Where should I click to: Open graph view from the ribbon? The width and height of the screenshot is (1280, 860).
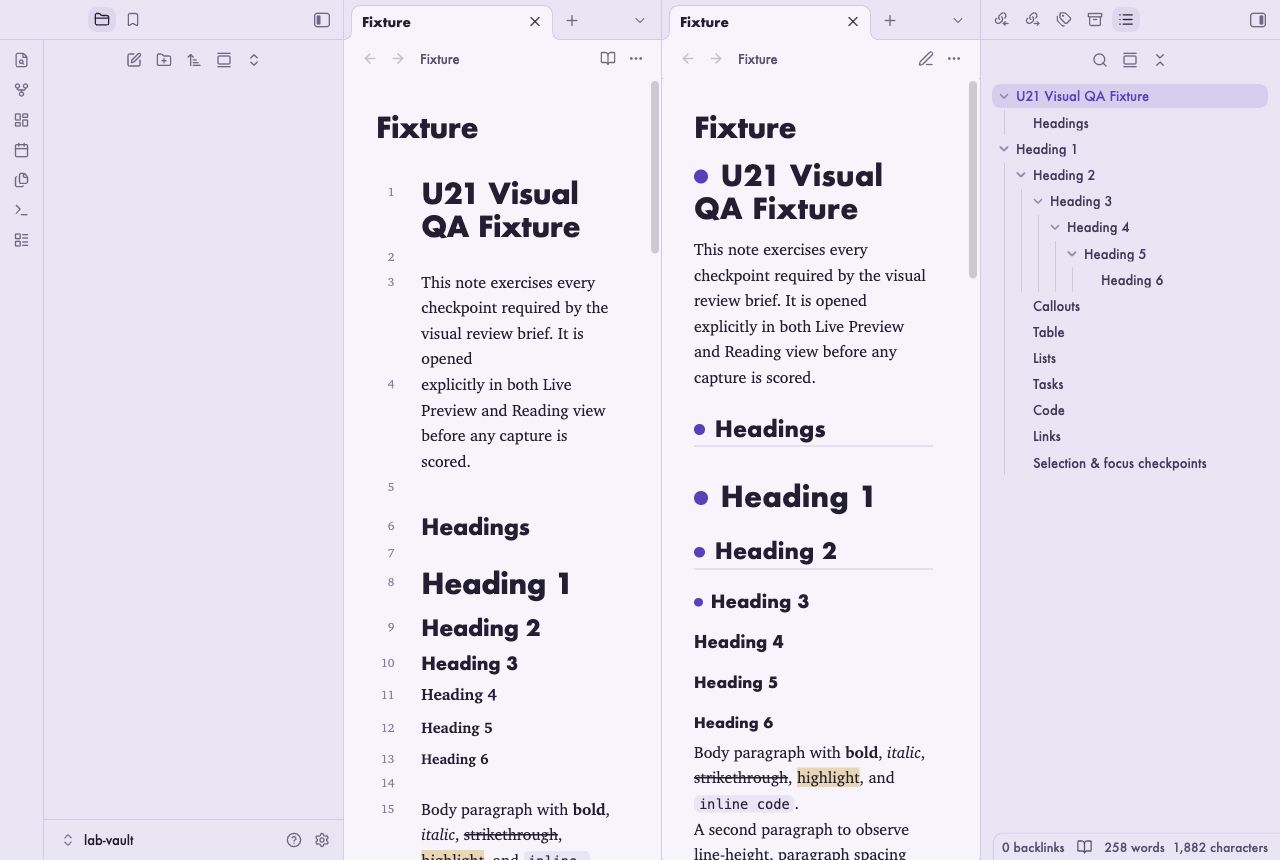coord(22,90)
